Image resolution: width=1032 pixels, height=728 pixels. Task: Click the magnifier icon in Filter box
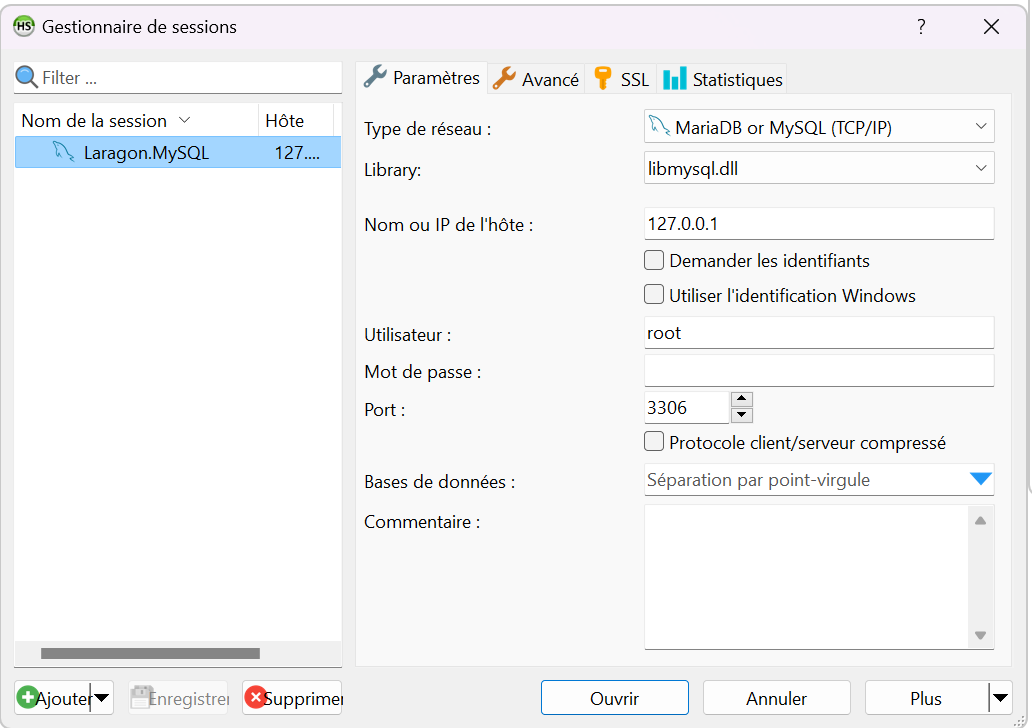27,77
